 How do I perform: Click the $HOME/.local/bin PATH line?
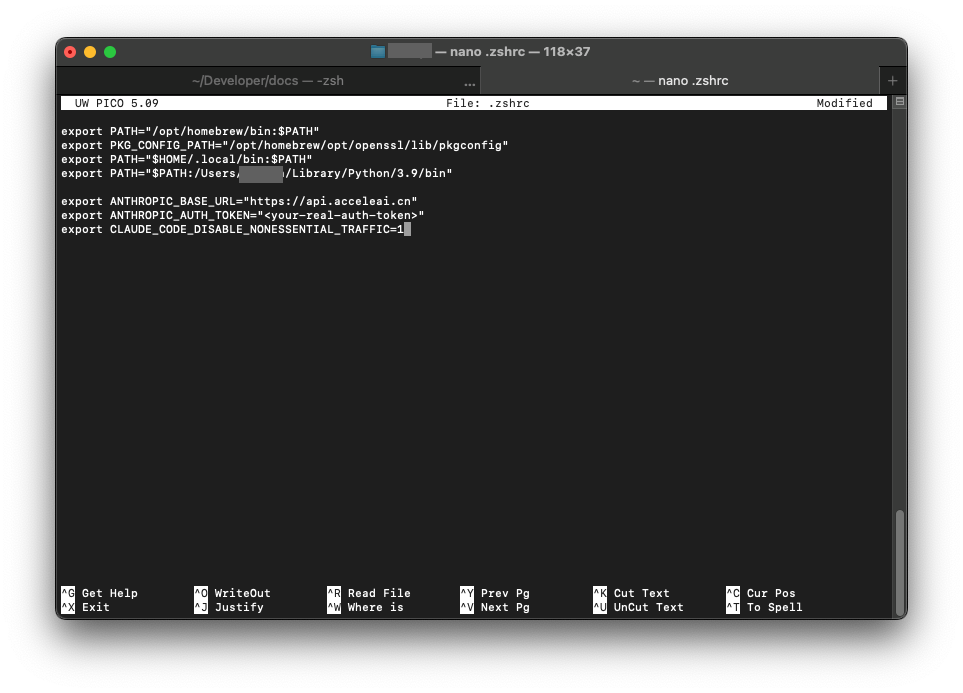coord(187,159)
